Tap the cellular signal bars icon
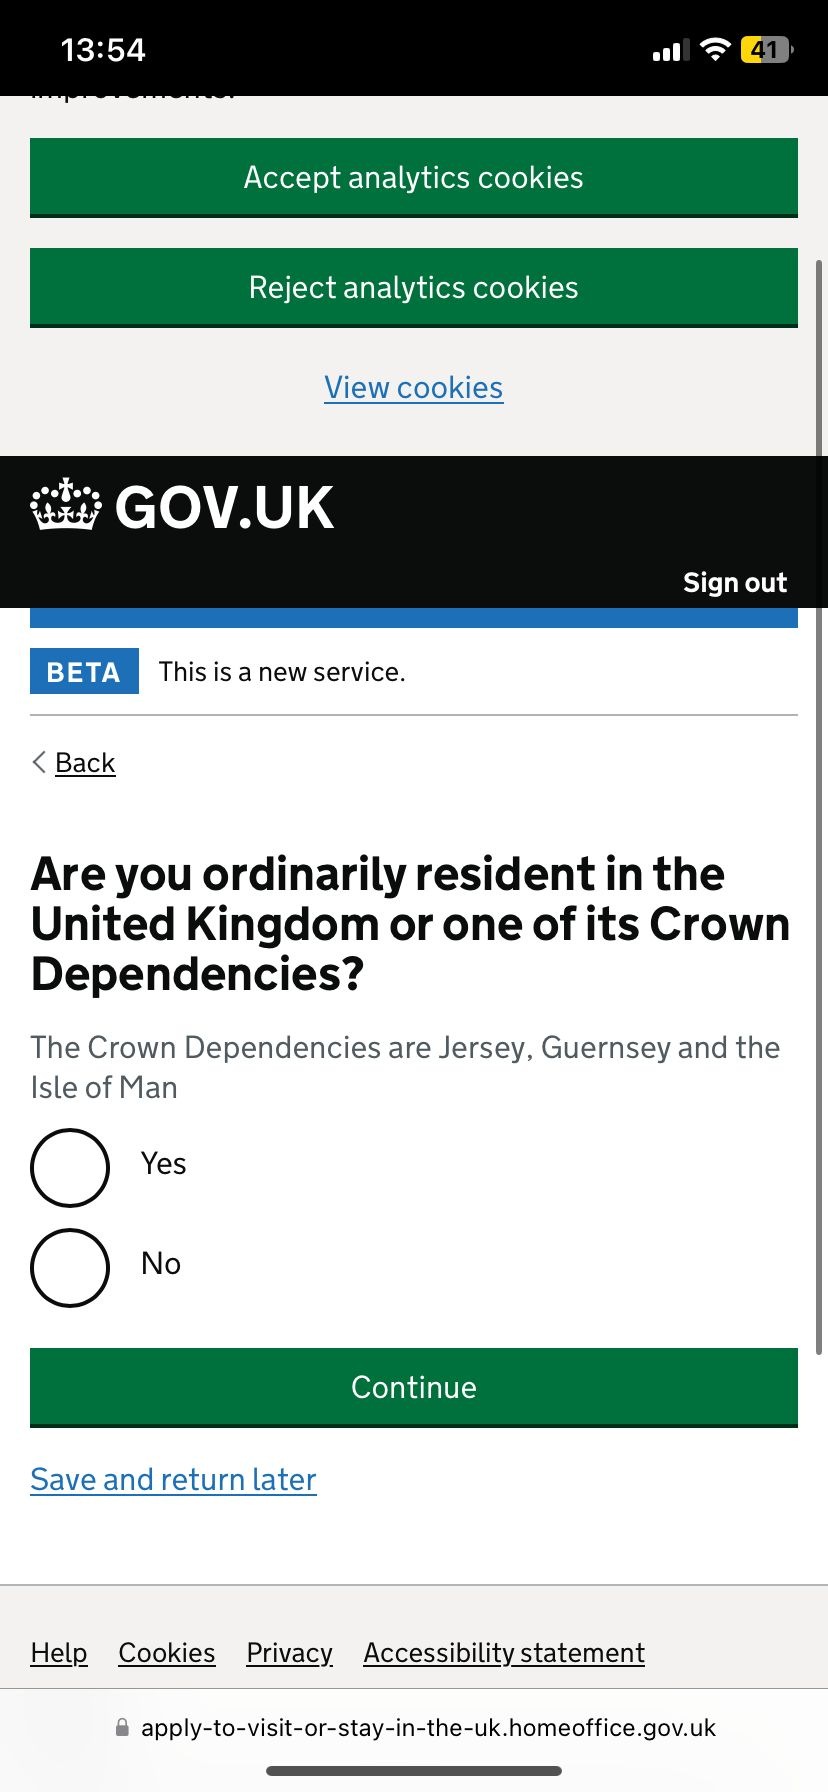Image resolution: width=828 pixels, height=1792 pixels. point(671,50)
